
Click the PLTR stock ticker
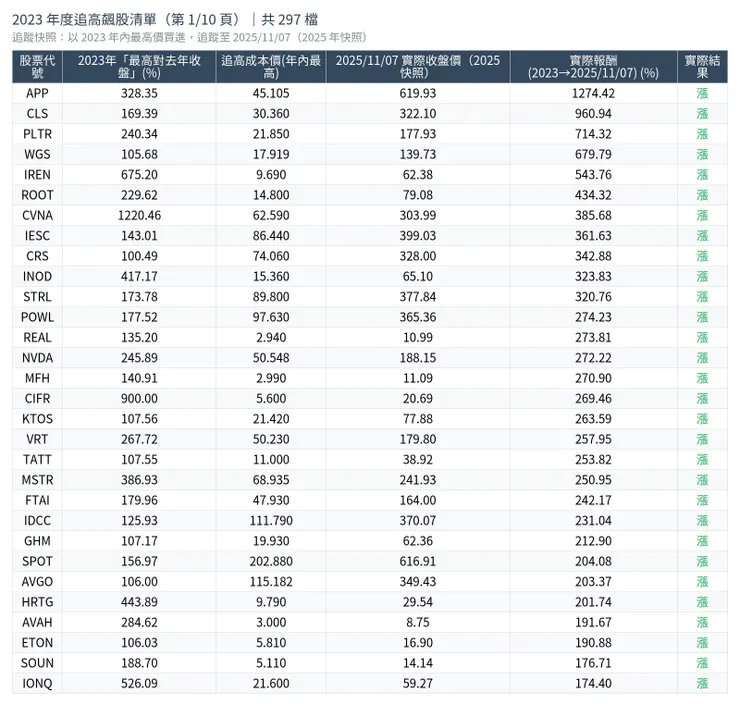click(x=37, y=134)
